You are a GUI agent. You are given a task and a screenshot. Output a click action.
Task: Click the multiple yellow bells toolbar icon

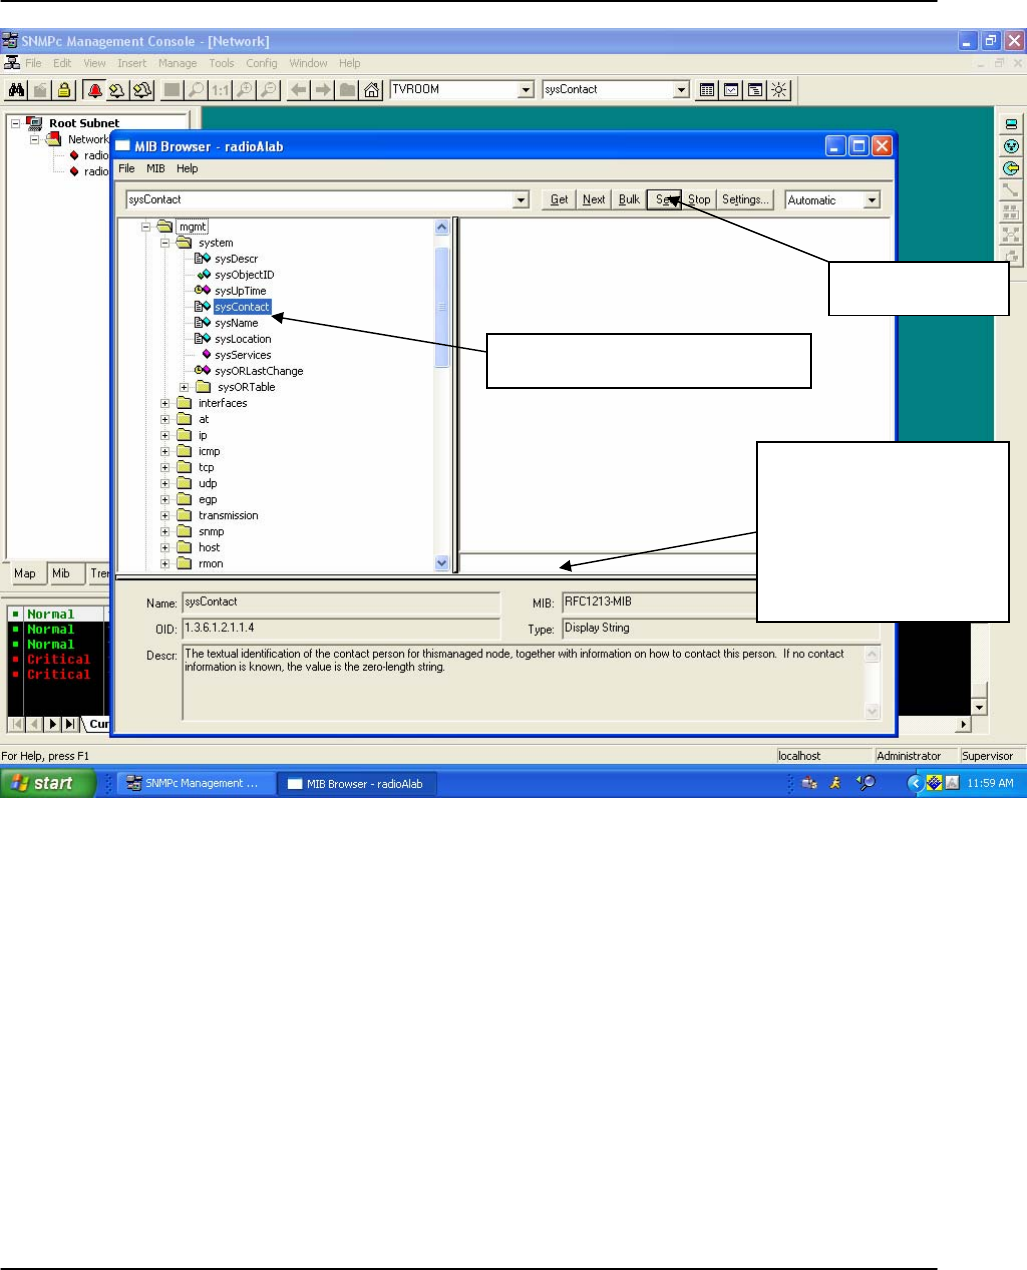point(142,90)
